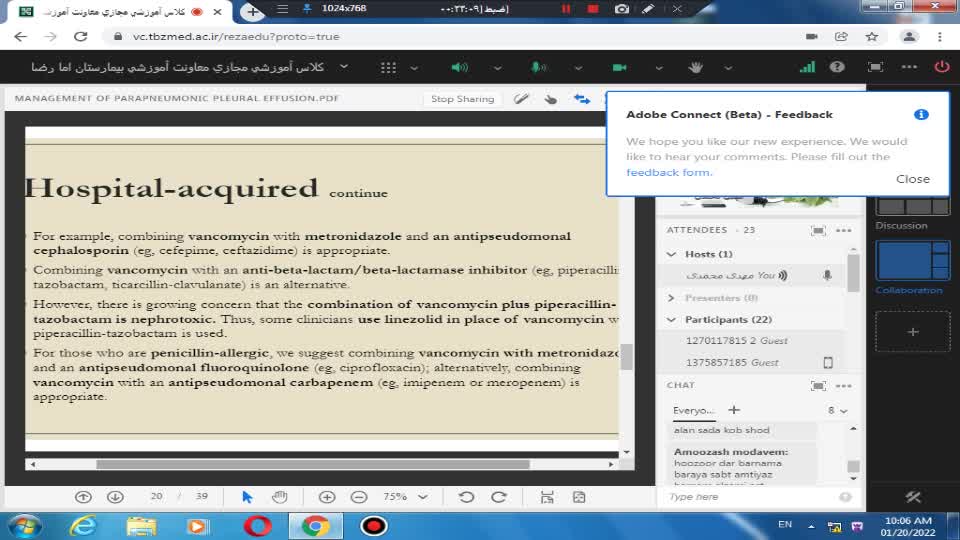Zoom in with the plus magnifier icon
Image resolution: width=960 pixels, height=540 pixels.
[x=327, y=497]
